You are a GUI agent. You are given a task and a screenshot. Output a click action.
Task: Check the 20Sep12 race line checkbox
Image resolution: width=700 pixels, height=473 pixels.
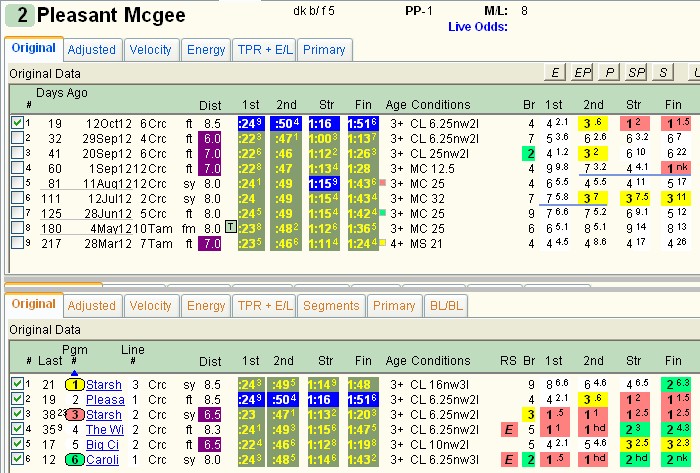(x=17, y=153)
